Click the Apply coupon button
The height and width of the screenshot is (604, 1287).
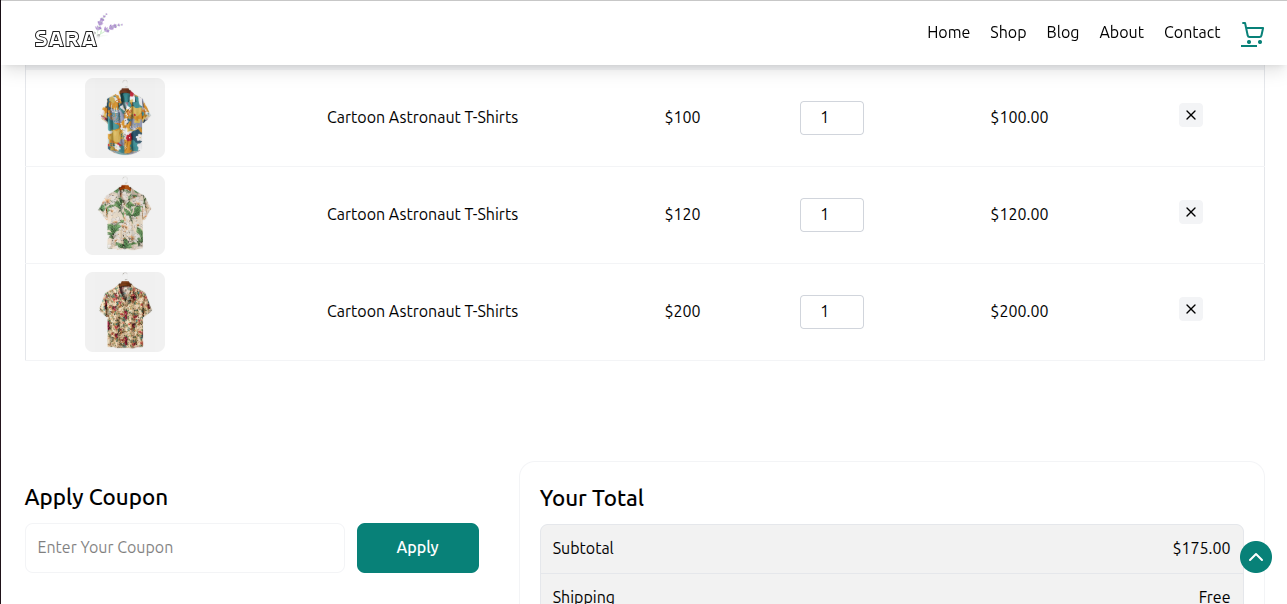418,548
